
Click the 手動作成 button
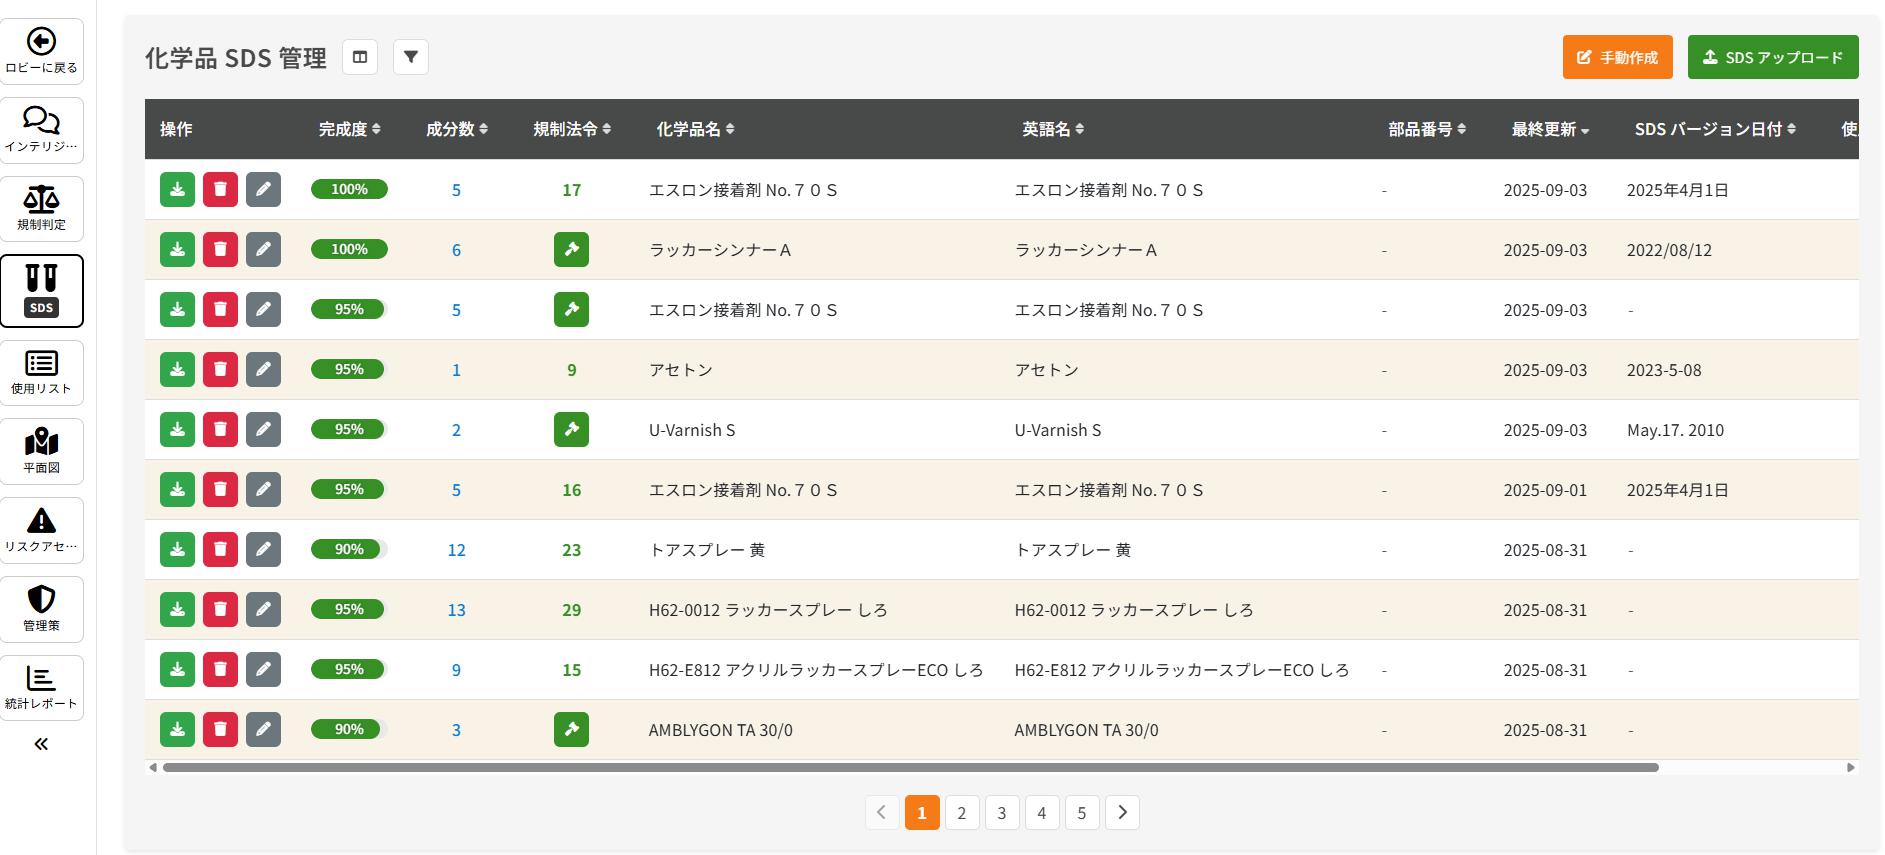(1617, 57)
